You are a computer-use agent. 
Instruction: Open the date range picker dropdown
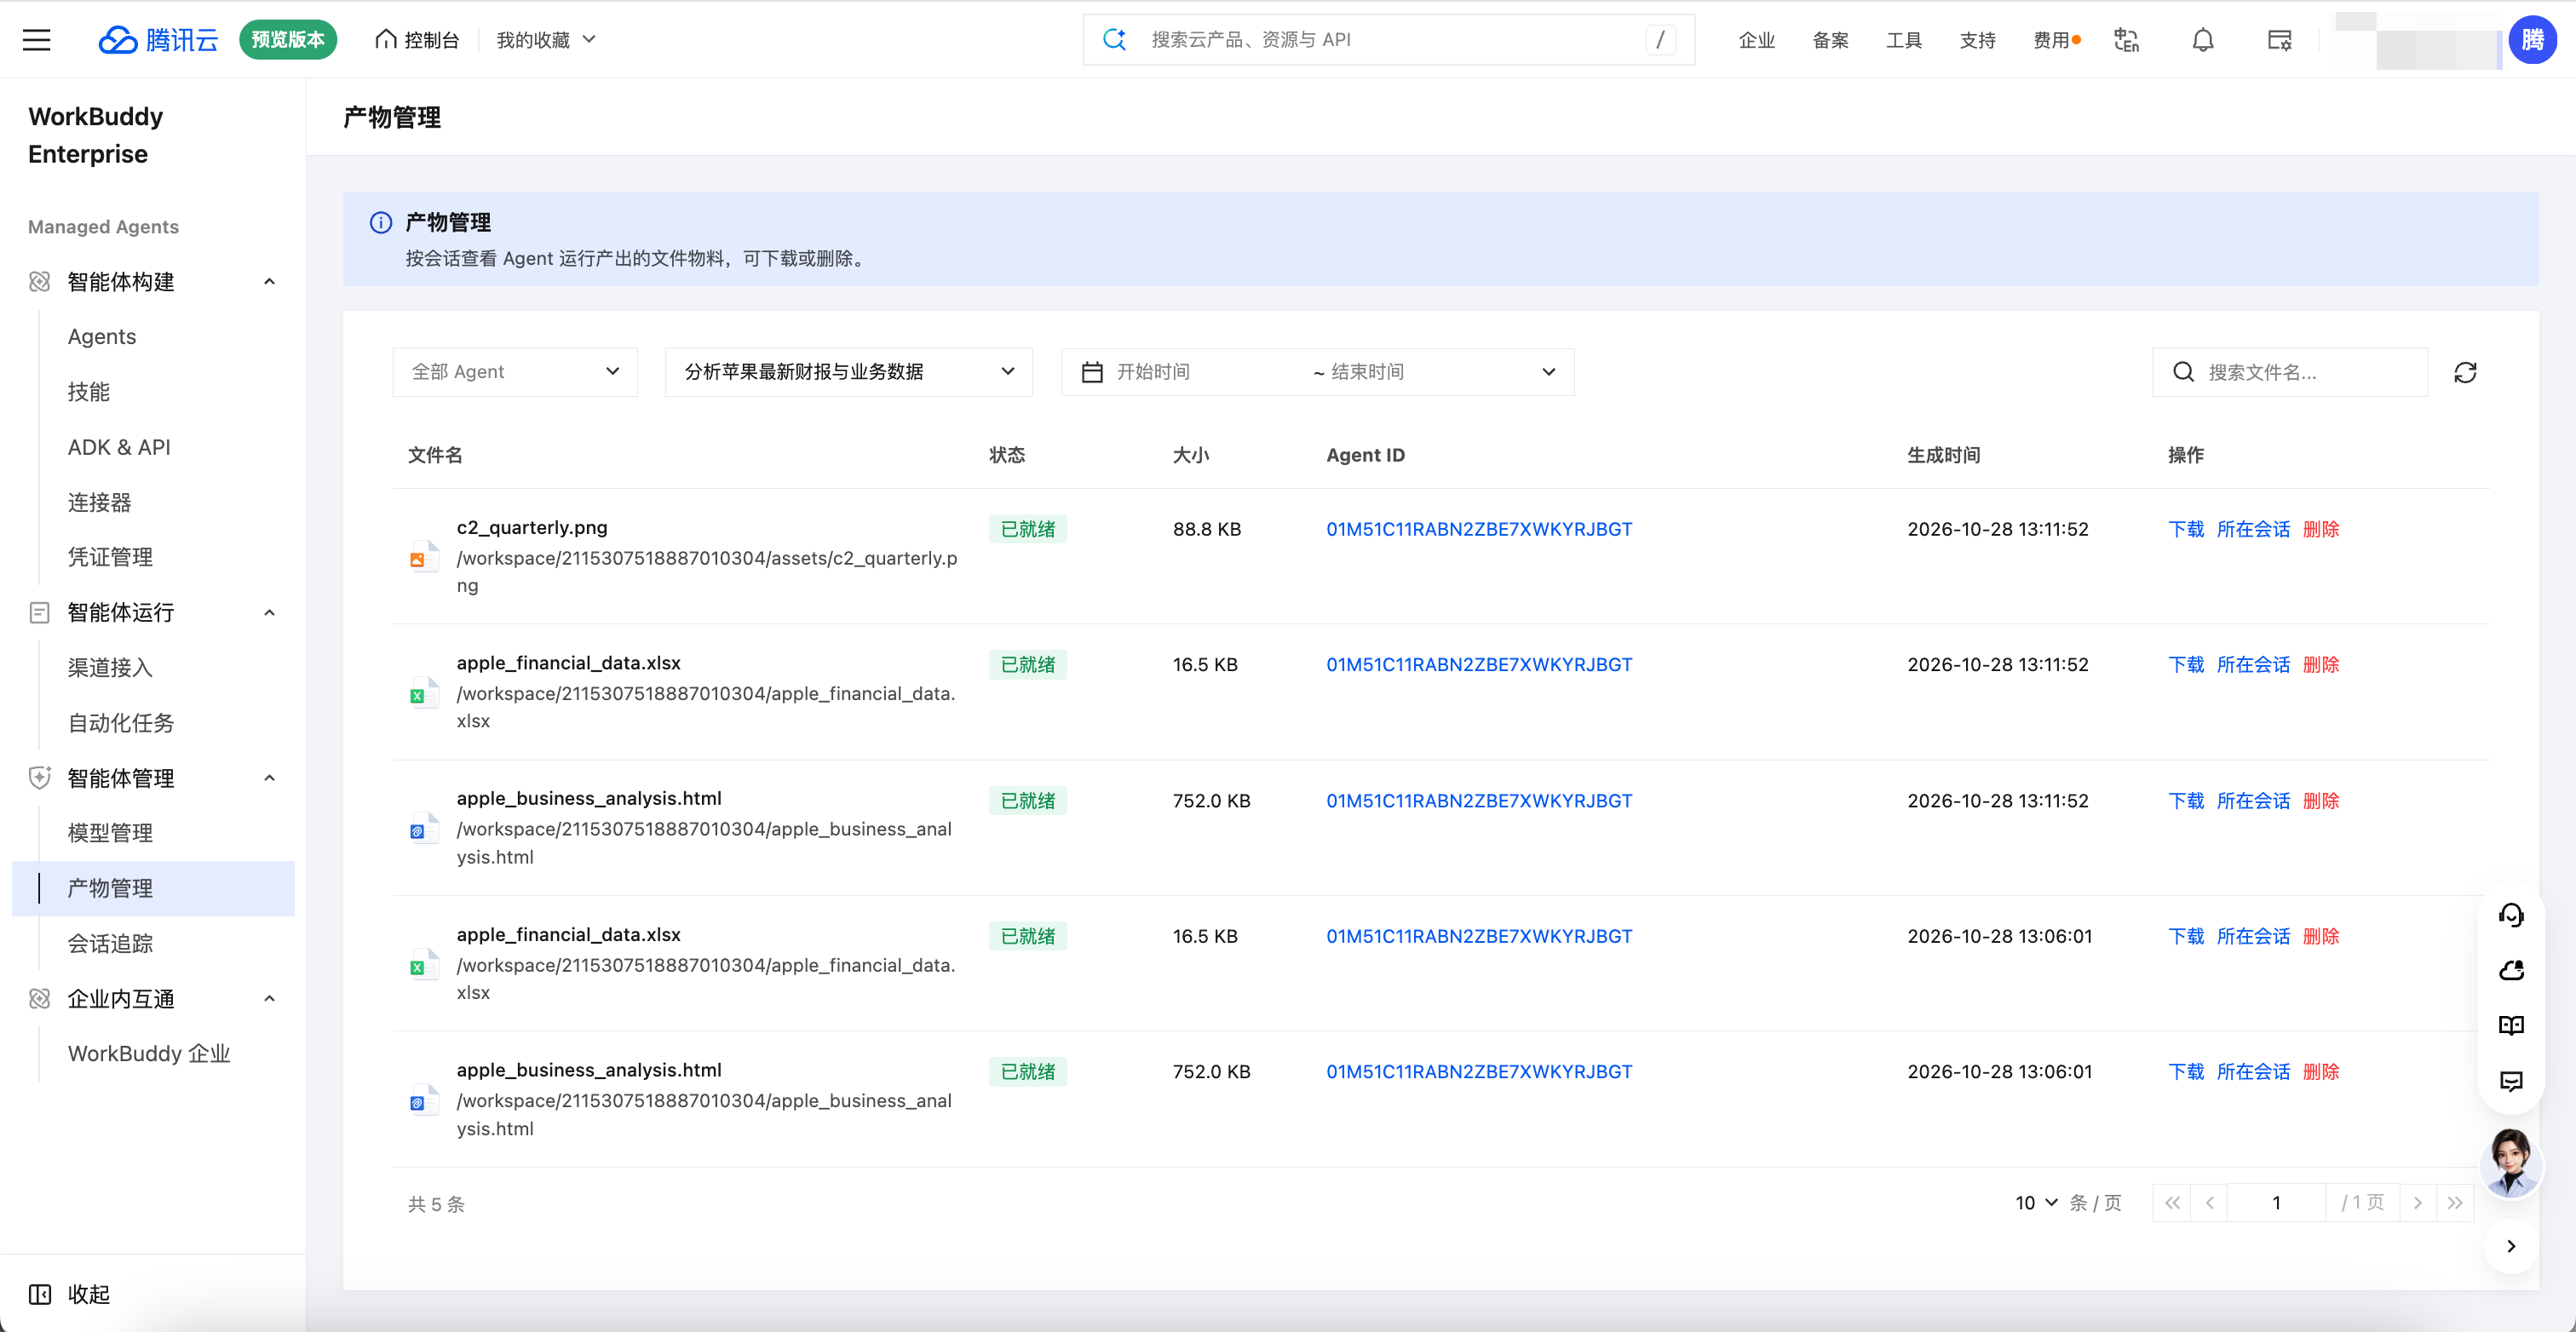tap(1317, 372)
